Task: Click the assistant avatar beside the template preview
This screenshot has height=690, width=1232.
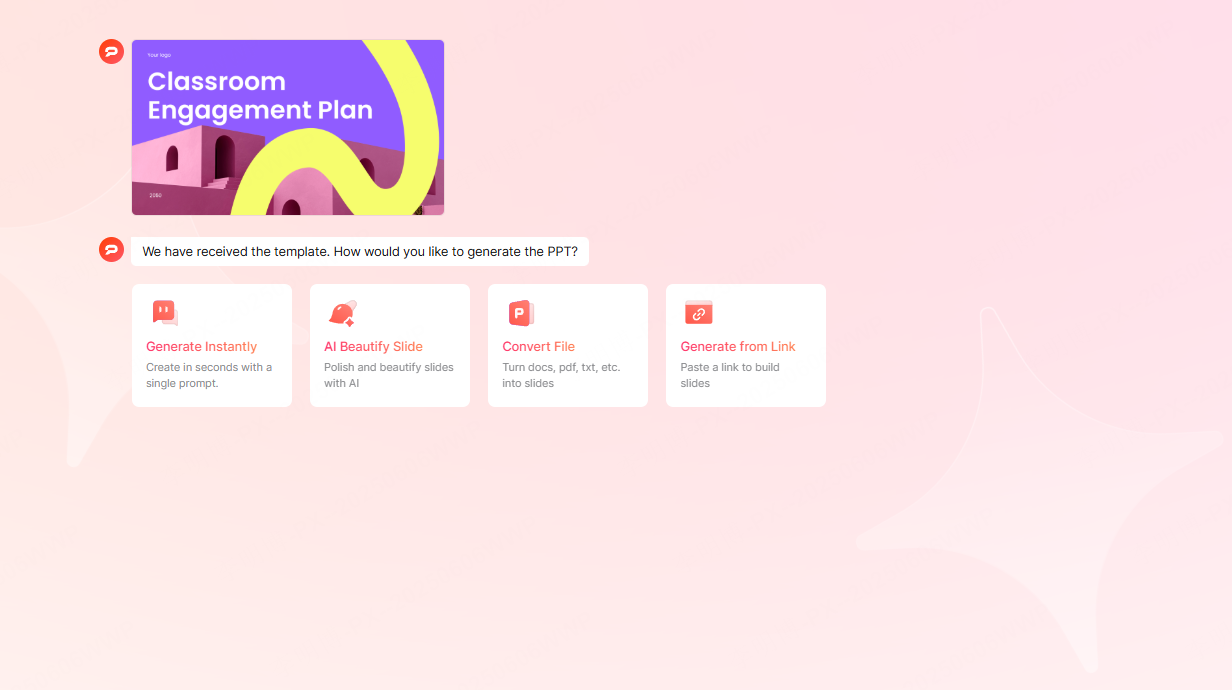Action: pyautogui.click(x=111, y=51)
